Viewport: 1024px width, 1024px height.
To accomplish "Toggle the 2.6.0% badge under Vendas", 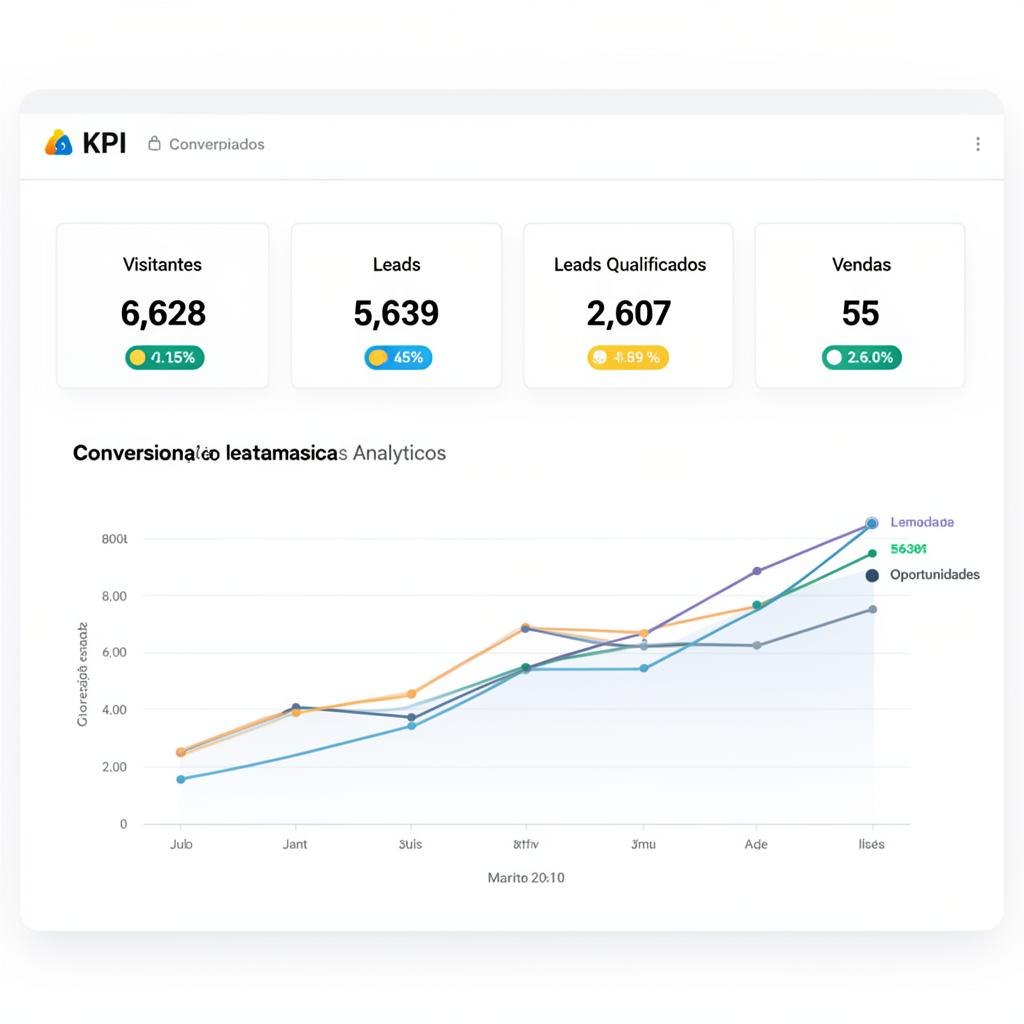I will 861,357.
